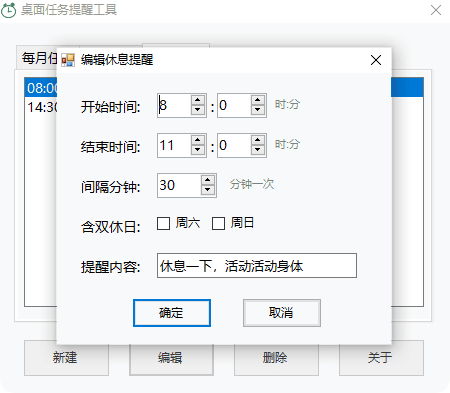Viewport: 450px width, 393px height.
Task: Decrease the interval minutes value
Action: [x=208, y=190]
